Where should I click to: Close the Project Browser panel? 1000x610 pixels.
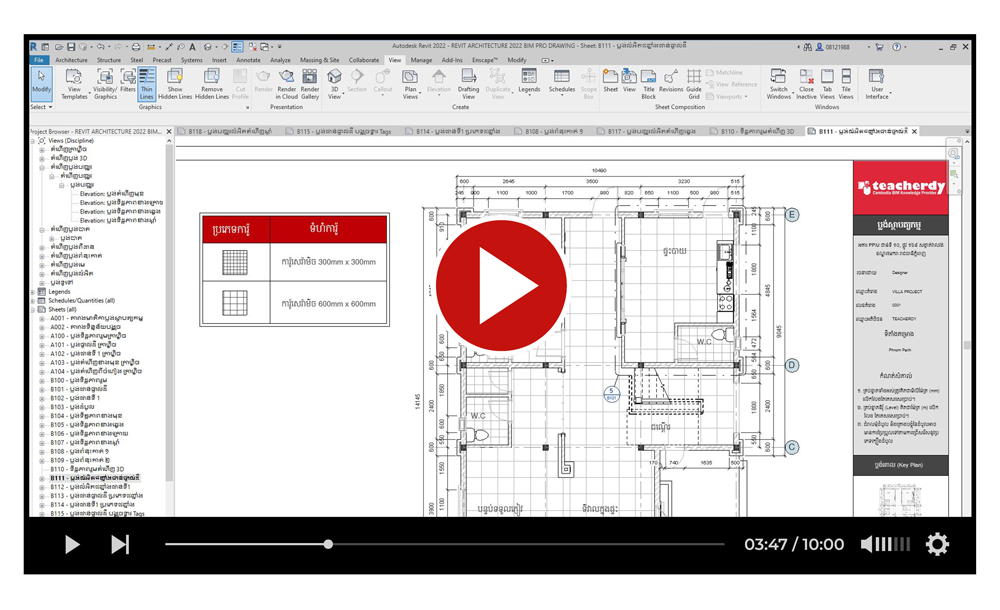point(169,131)
